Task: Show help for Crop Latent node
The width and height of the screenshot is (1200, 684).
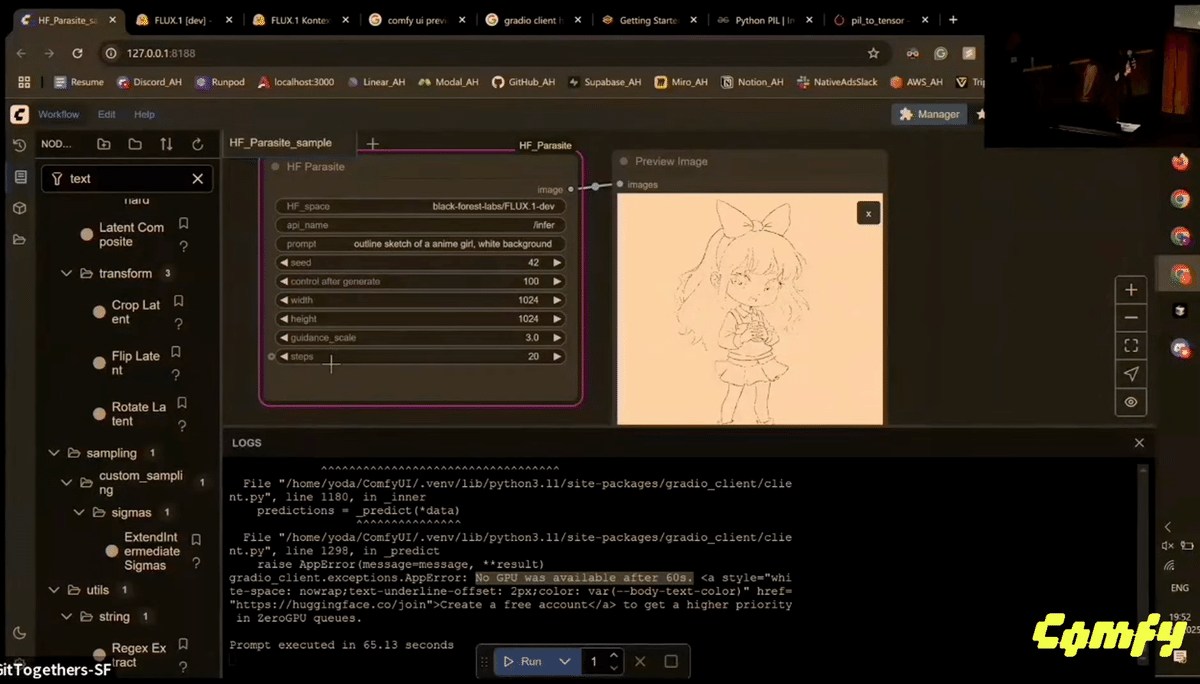Action: [179, 324]
